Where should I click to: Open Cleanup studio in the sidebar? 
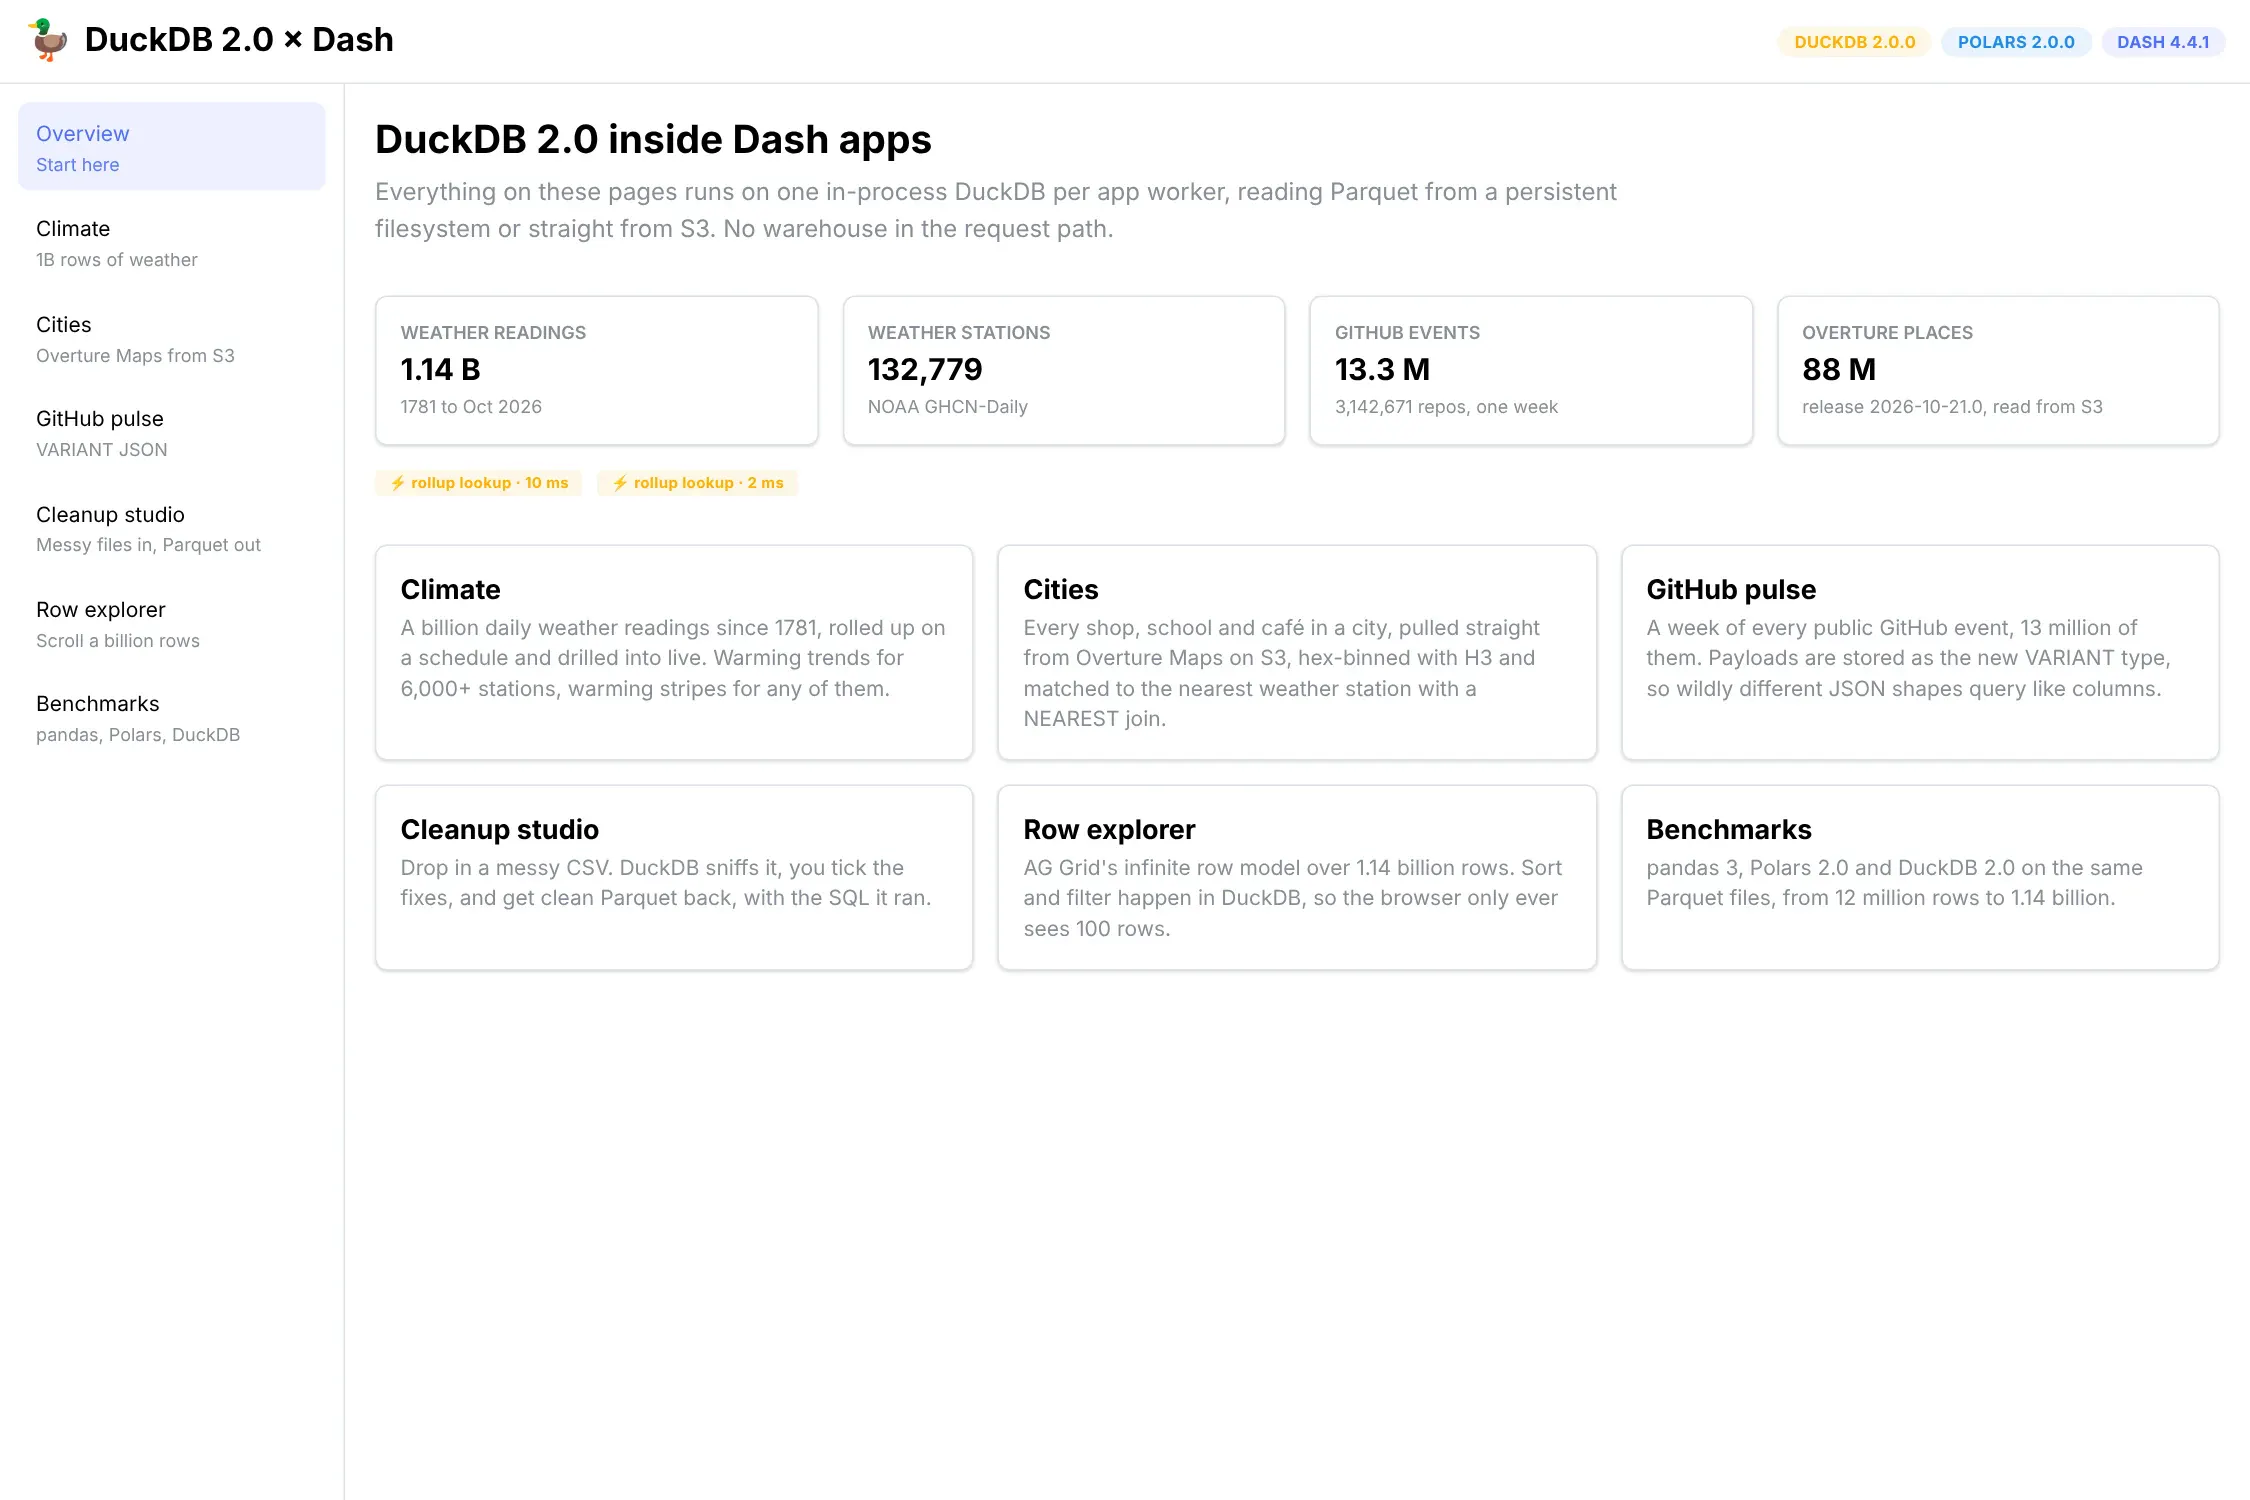[172, 529]
